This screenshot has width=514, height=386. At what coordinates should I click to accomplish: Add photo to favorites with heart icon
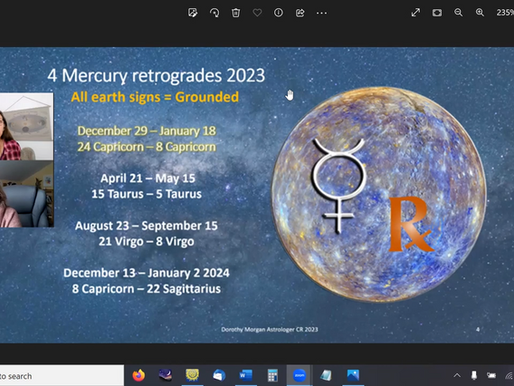[x=257, y=13]
